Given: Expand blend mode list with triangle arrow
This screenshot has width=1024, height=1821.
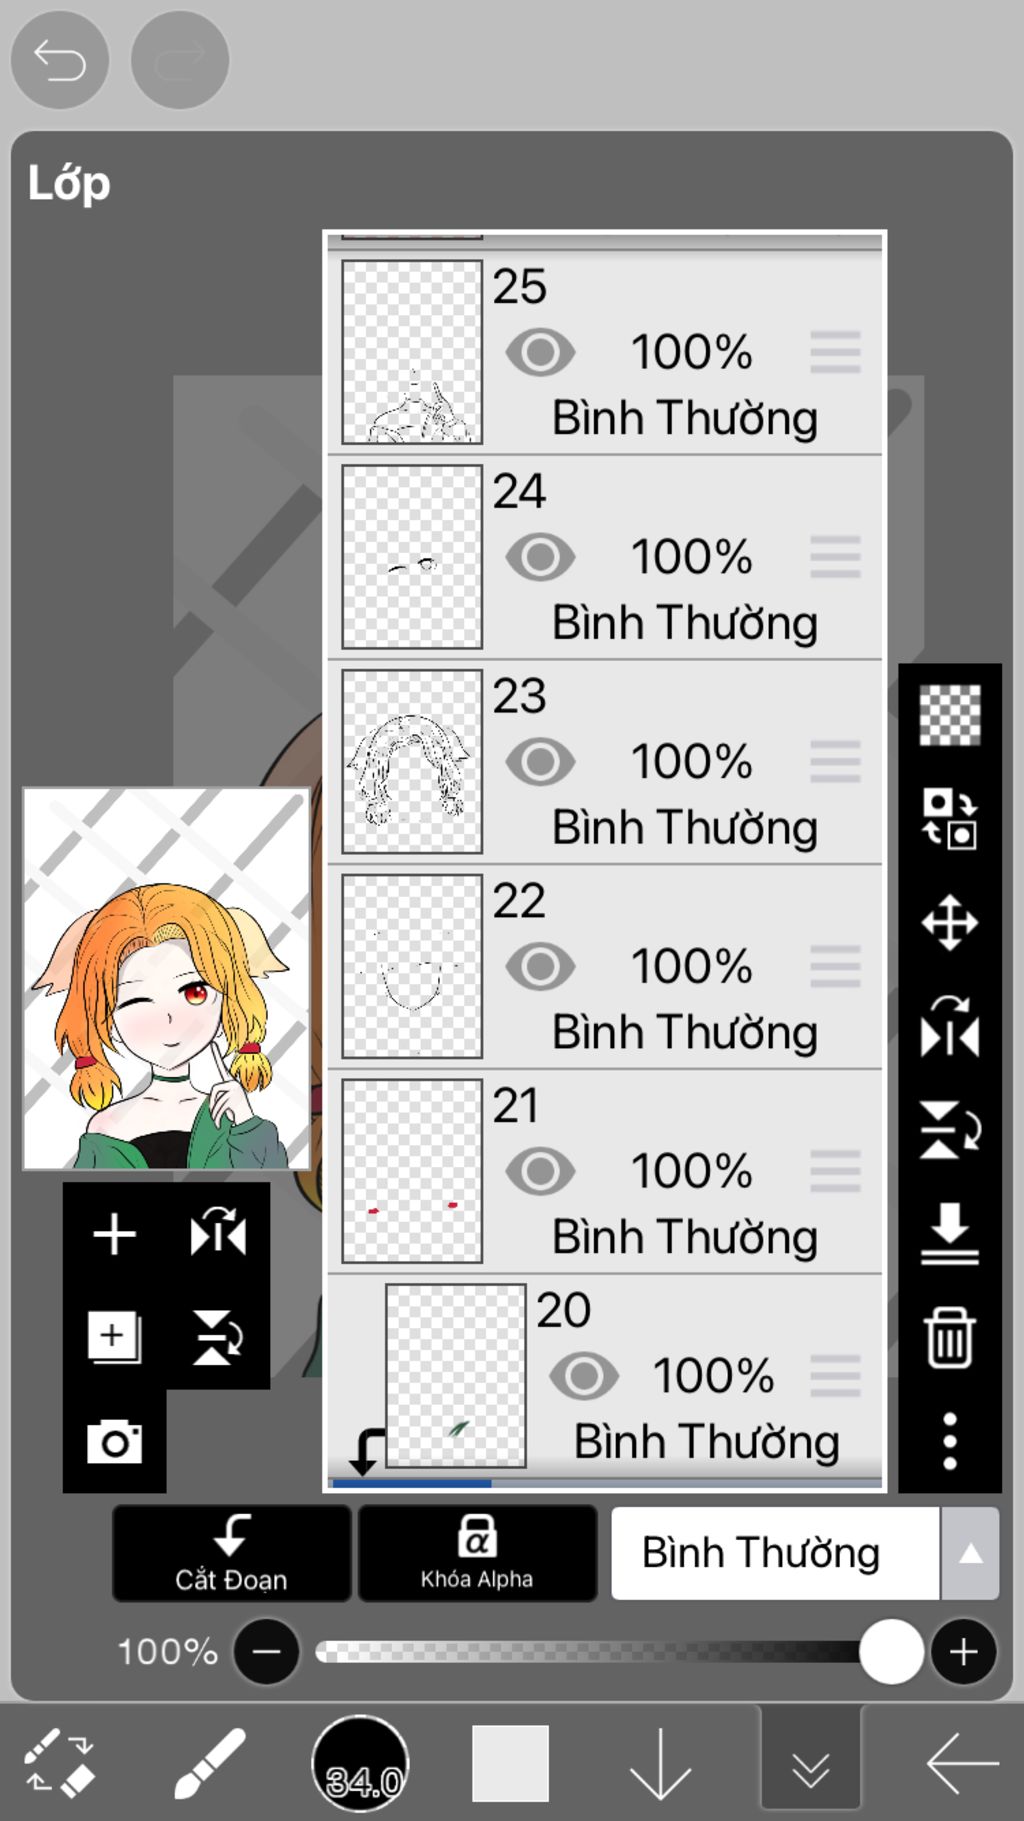Looking at the screenshot, I should pos(970,1553).
